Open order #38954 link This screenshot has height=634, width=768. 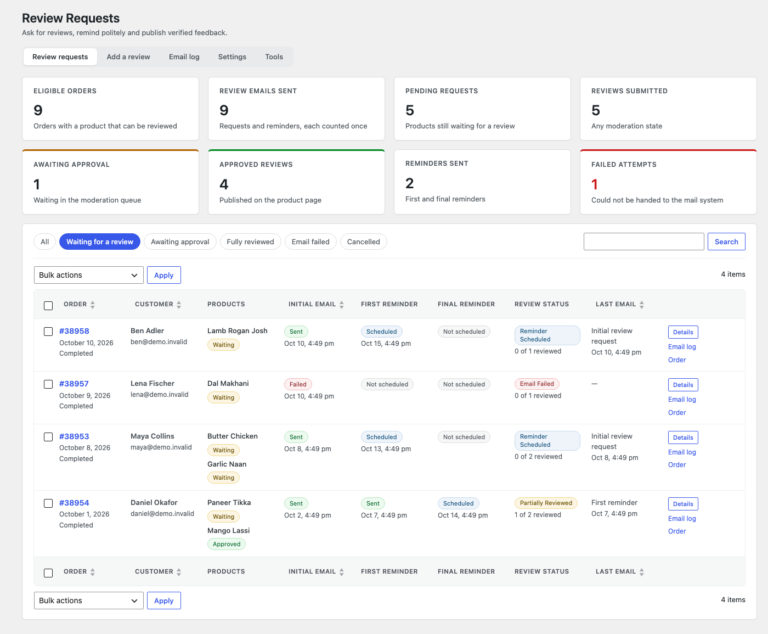tap(74, 503)
